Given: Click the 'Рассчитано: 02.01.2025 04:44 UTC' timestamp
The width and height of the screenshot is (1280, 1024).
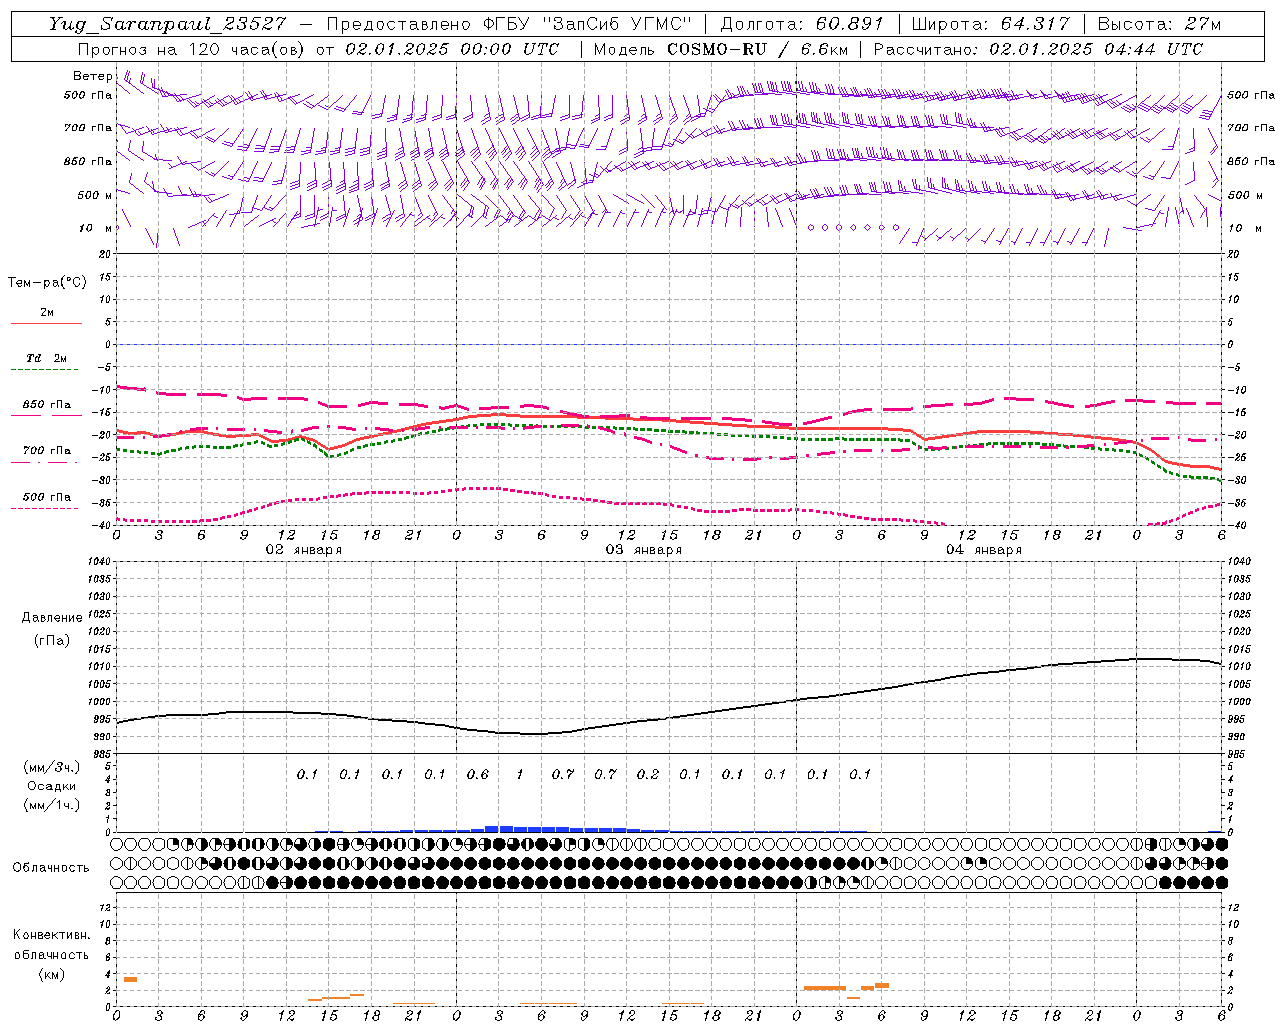Looking at the screenshot, I should point(1038,49).
